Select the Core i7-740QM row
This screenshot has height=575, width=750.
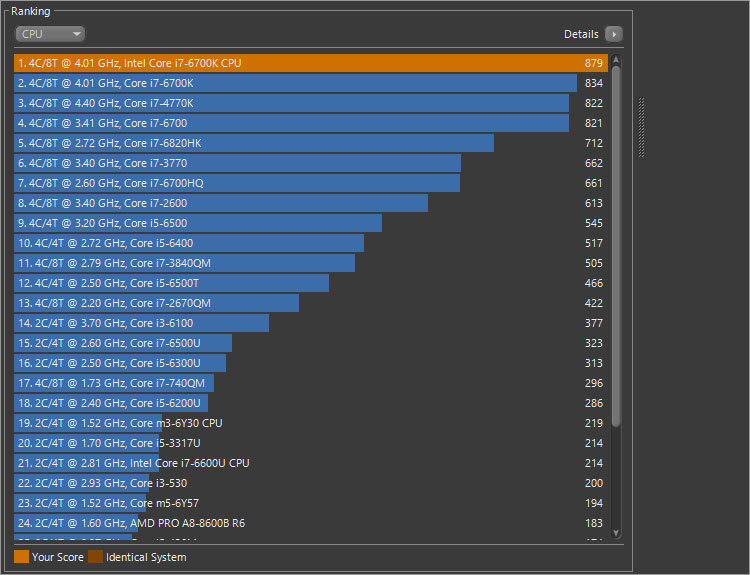[311, 383]
